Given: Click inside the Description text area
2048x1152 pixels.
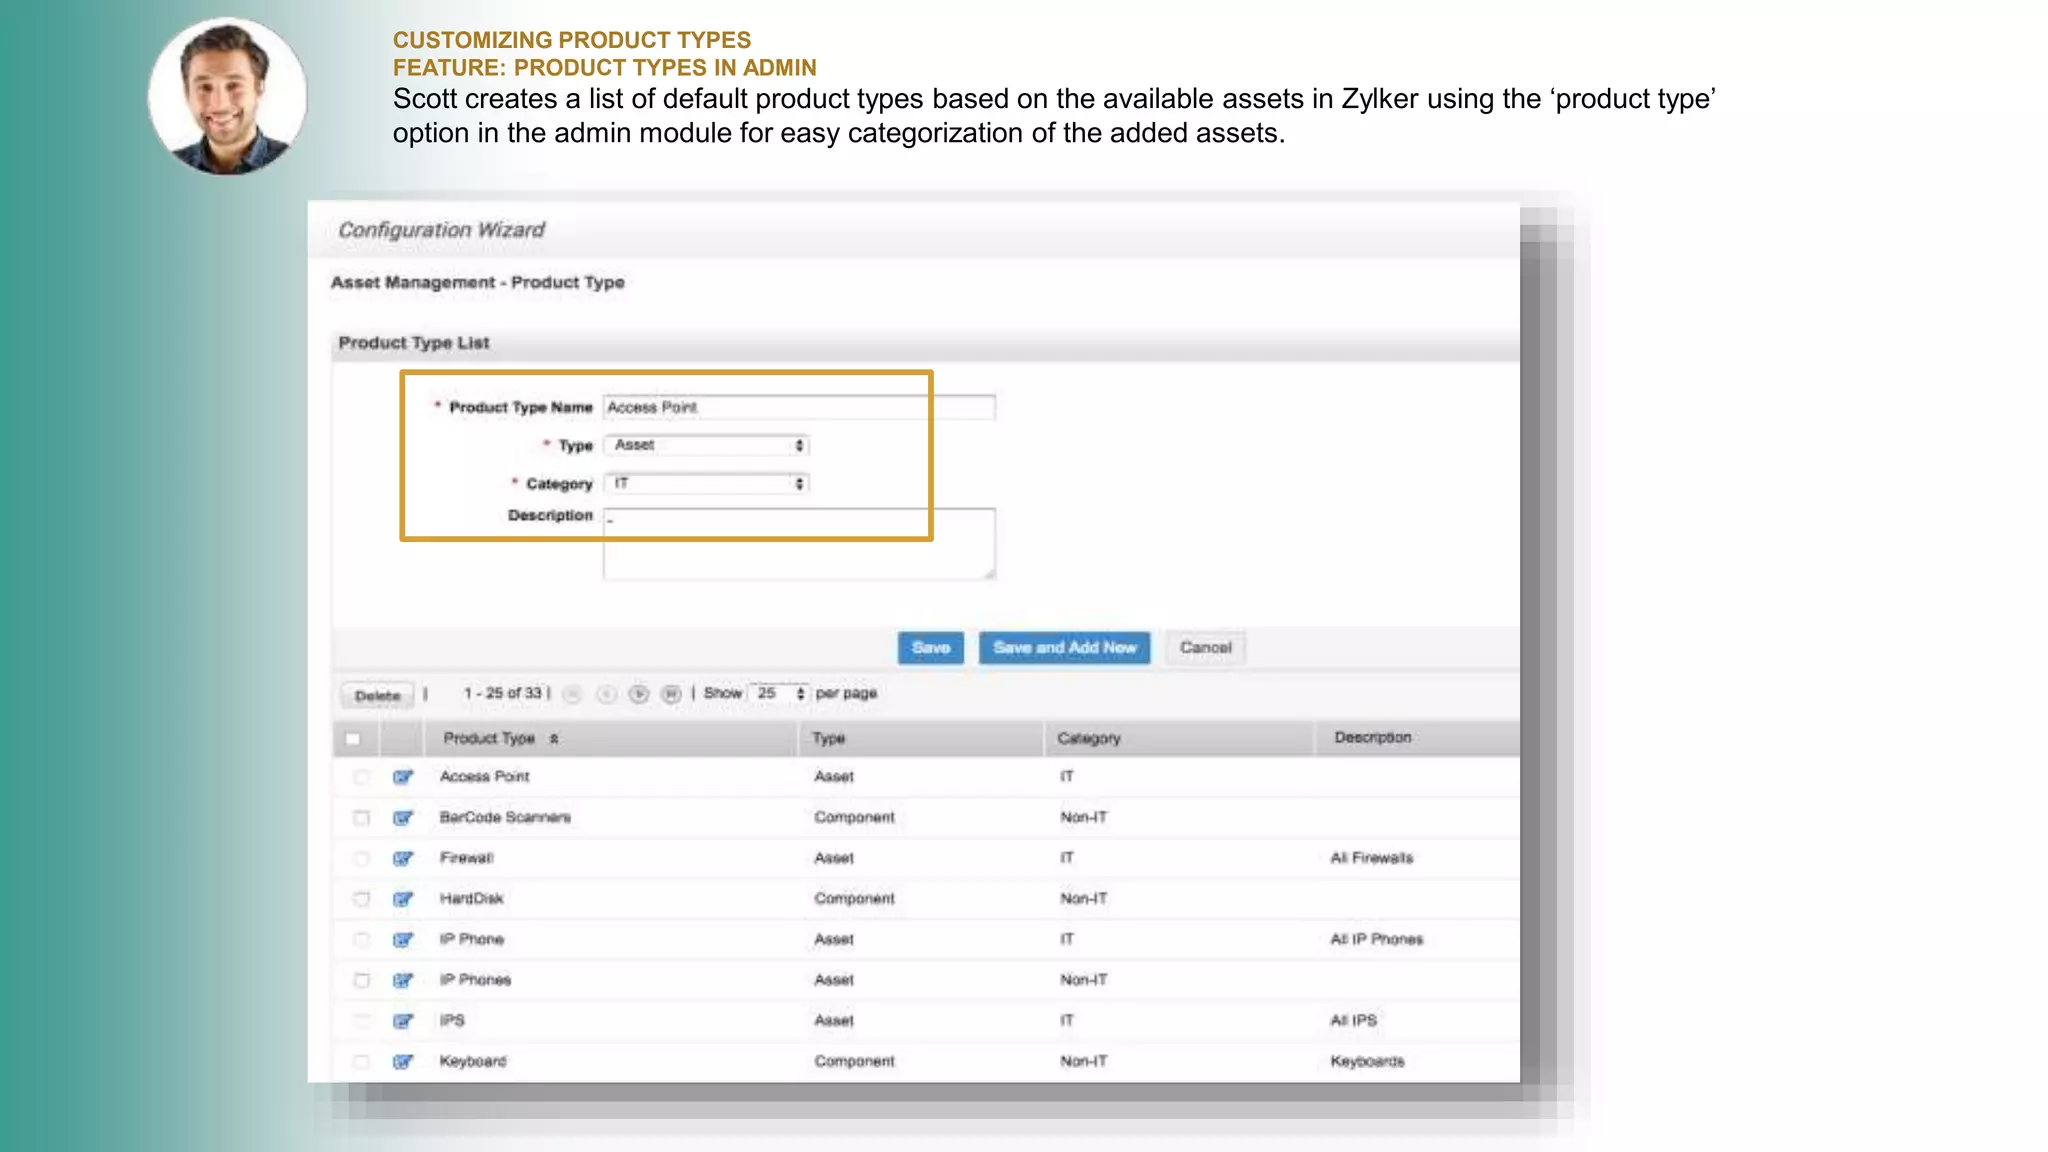Looking at the screenshot, I should (x=799, y=544).
